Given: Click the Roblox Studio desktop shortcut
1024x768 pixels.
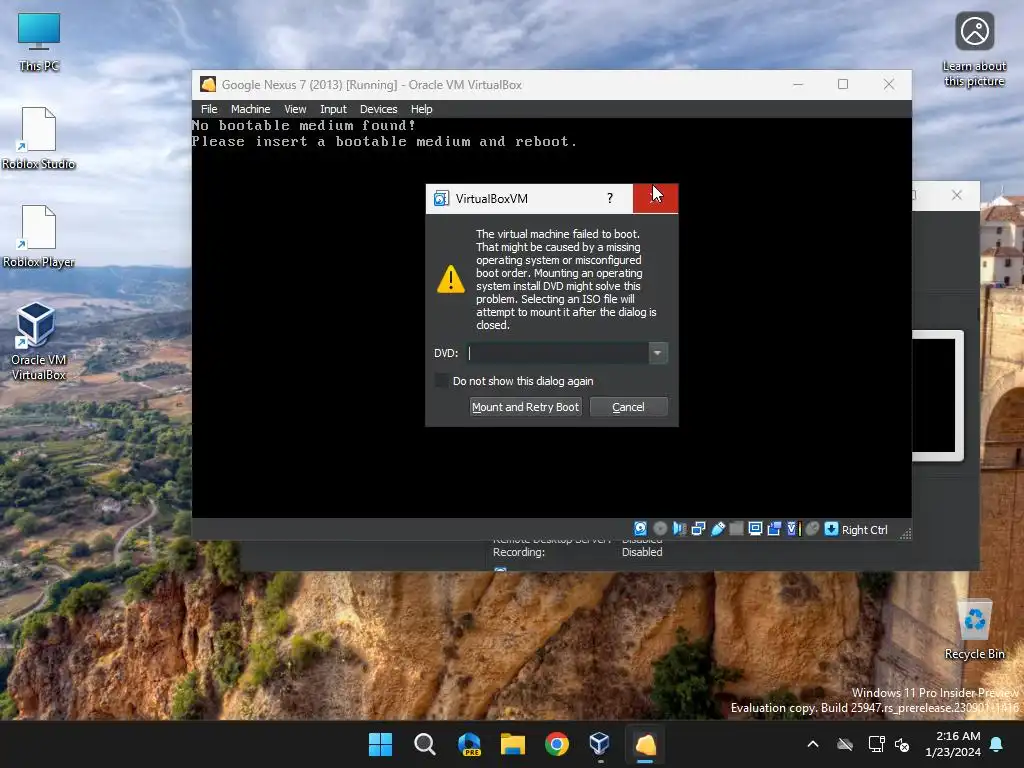Looking at the screenshot, I should (39, 139).
